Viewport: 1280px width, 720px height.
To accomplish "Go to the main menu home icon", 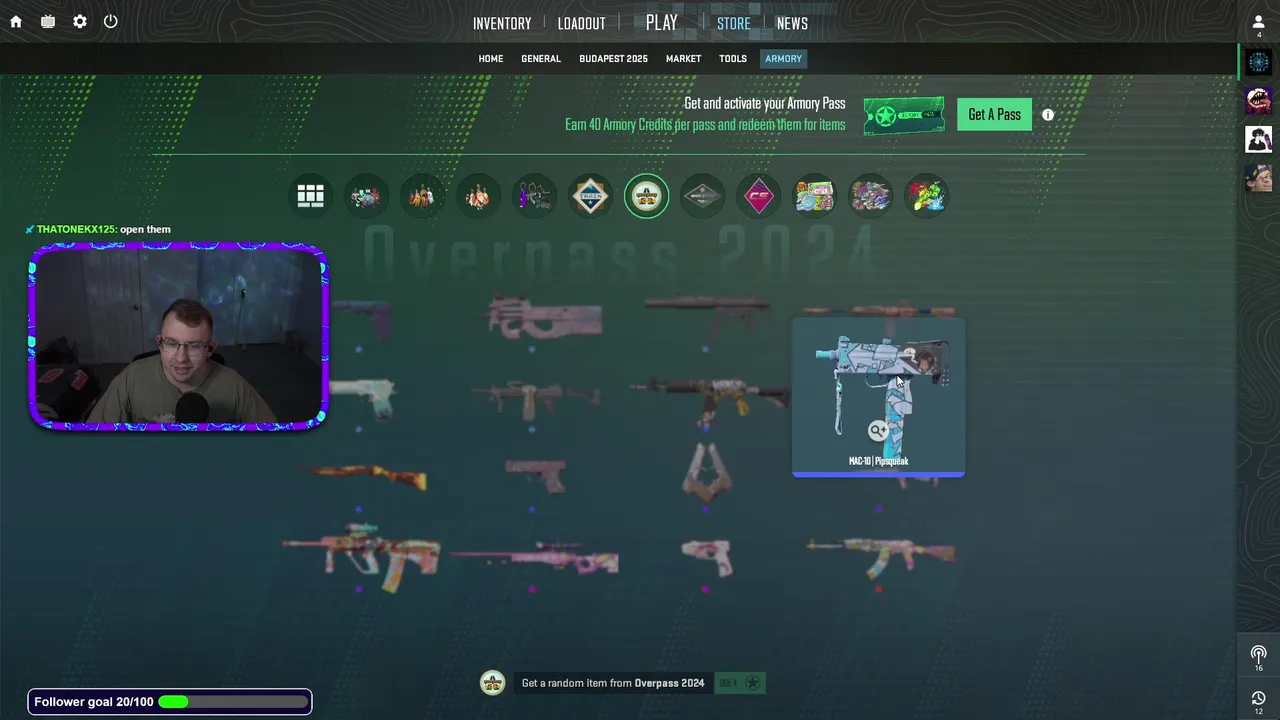I will coord(16,22).
